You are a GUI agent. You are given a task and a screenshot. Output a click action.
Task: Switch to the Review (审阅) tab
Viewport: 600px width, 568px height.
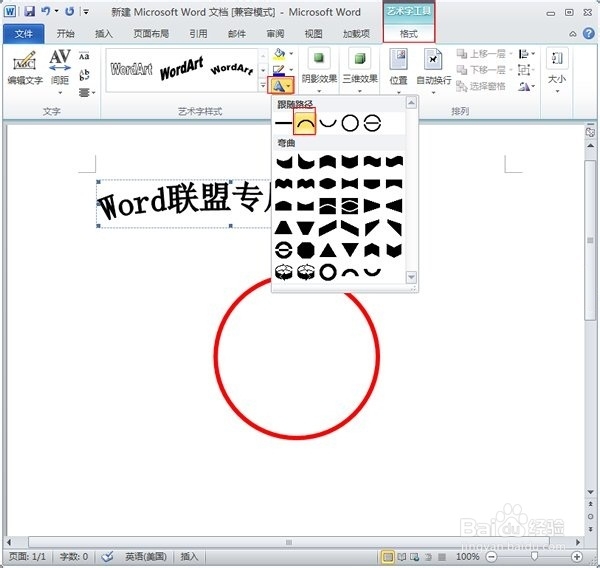tap(275, 34)
